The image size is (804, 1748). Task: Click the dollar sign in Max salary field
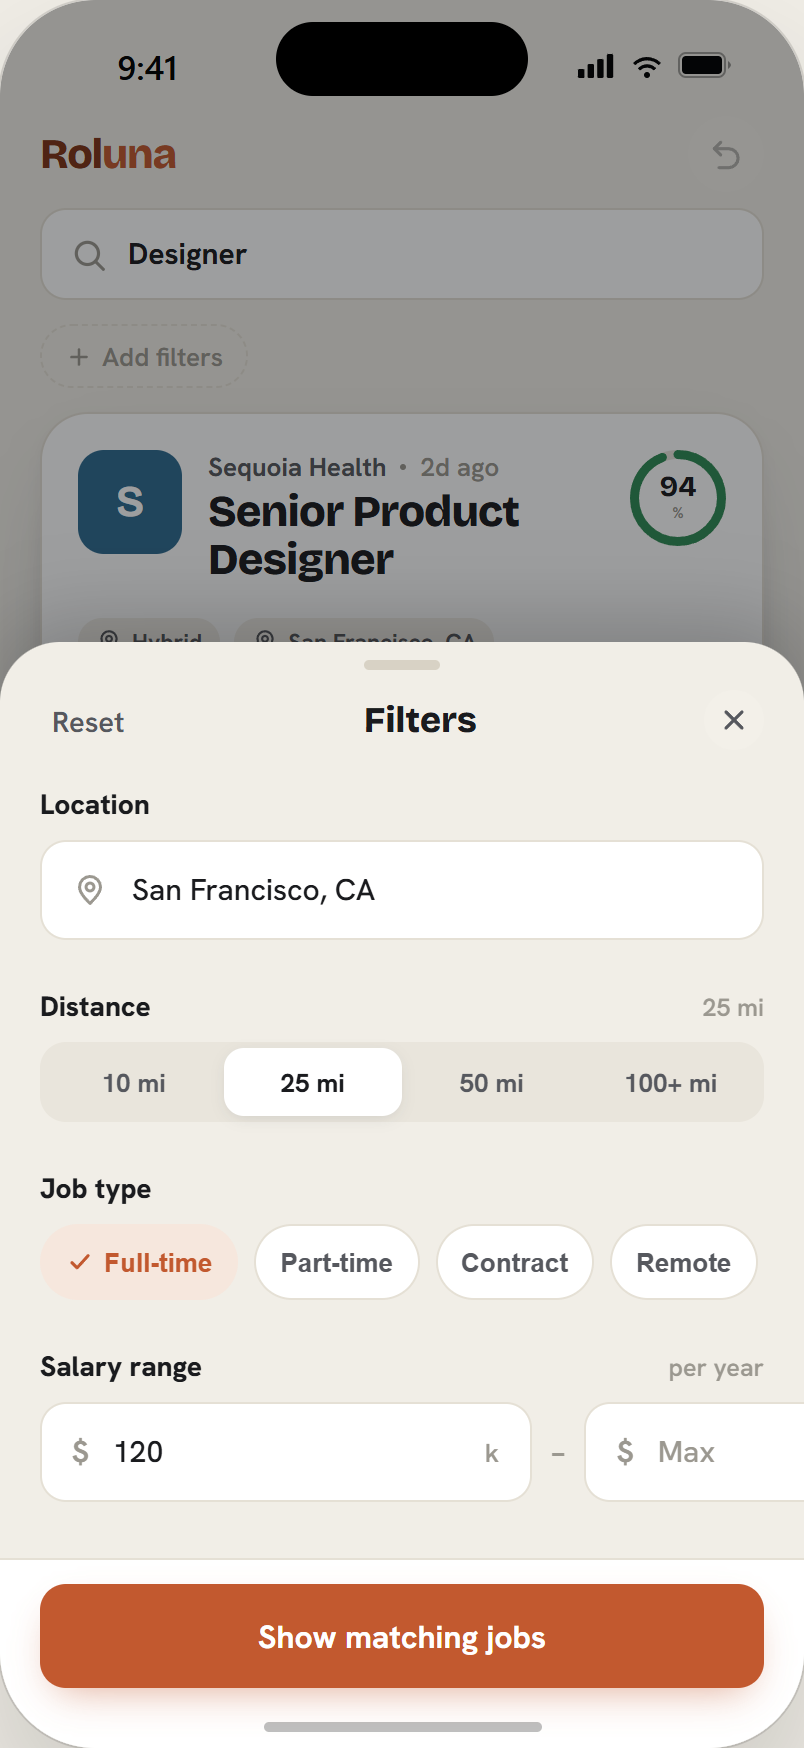pyautogui.click(x=625, y=1452)
